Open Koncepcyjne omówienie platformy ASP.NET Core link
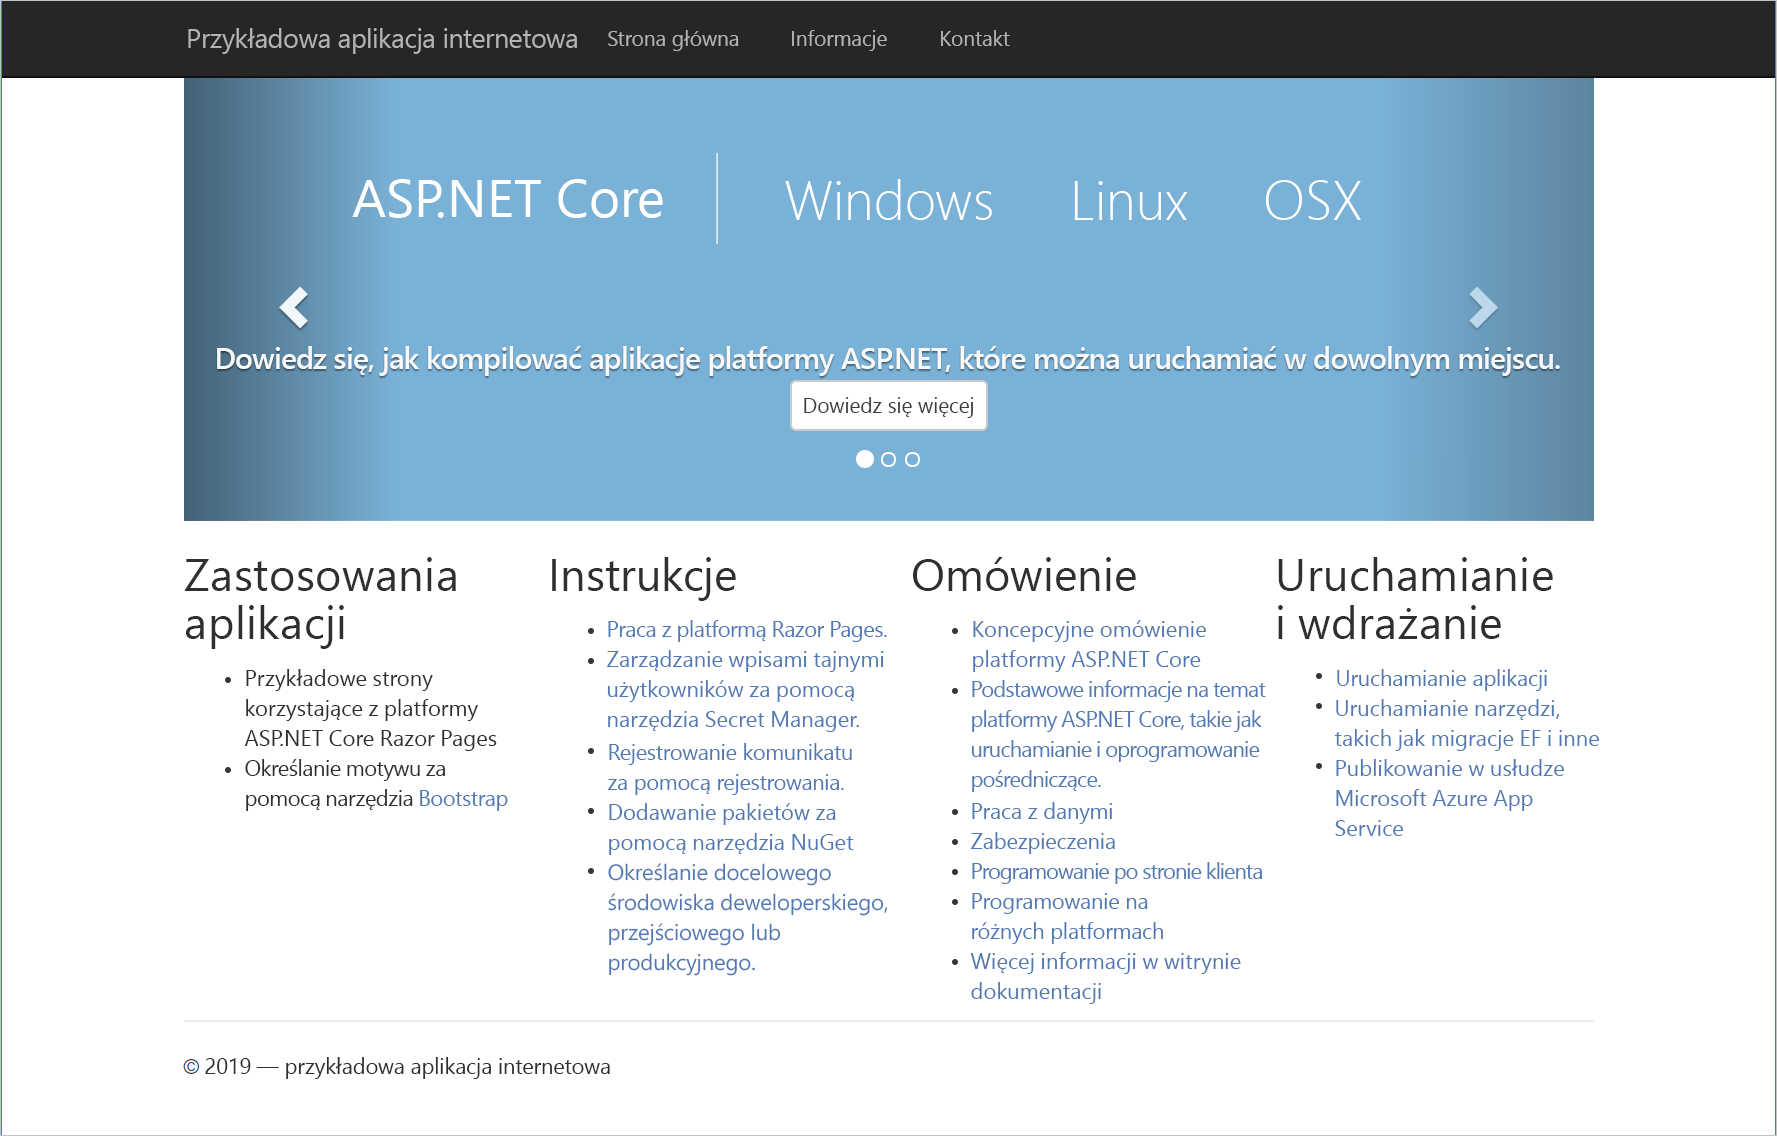This screenshot has height=1136, width=1777. [1089, 645]
